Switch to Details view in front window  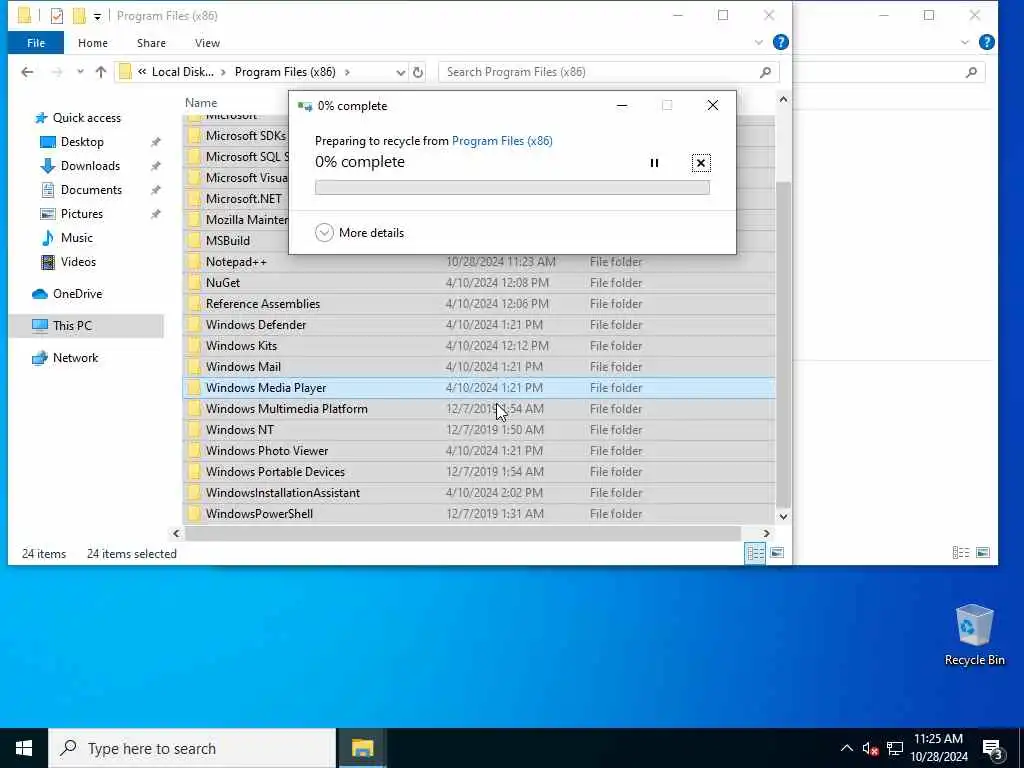coord(756,553)
